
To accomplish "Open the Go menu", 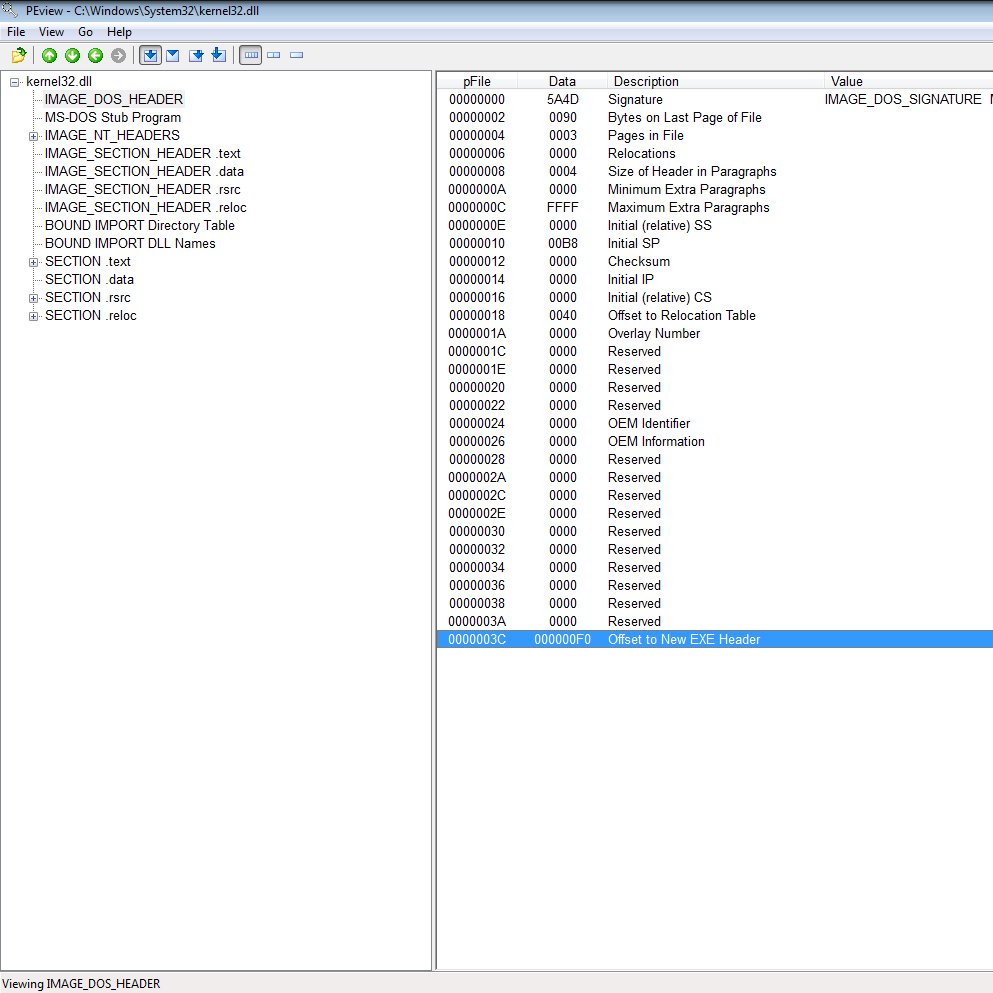I will coord(85,32).
